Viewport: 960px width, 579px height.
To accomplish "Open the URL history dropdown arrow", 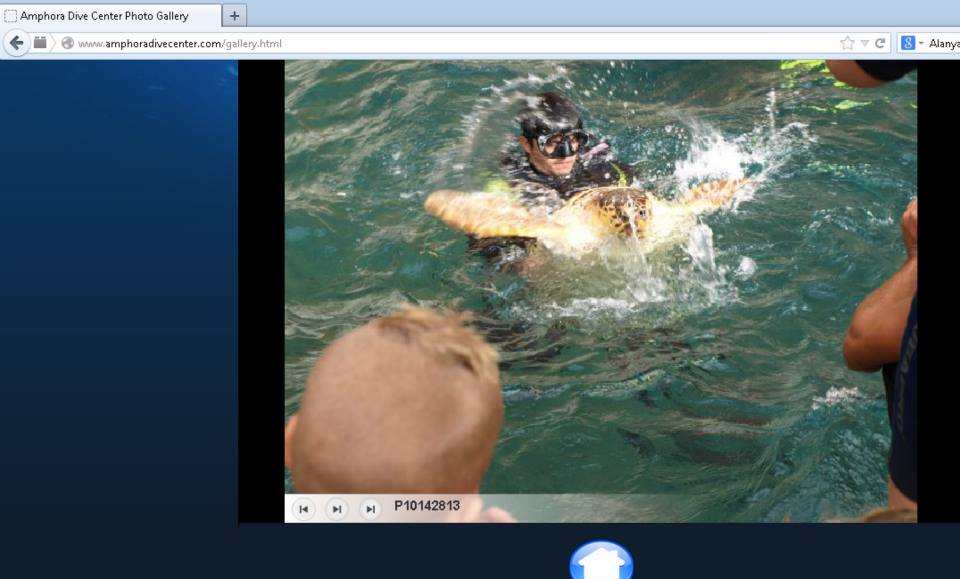I will 865,43.
